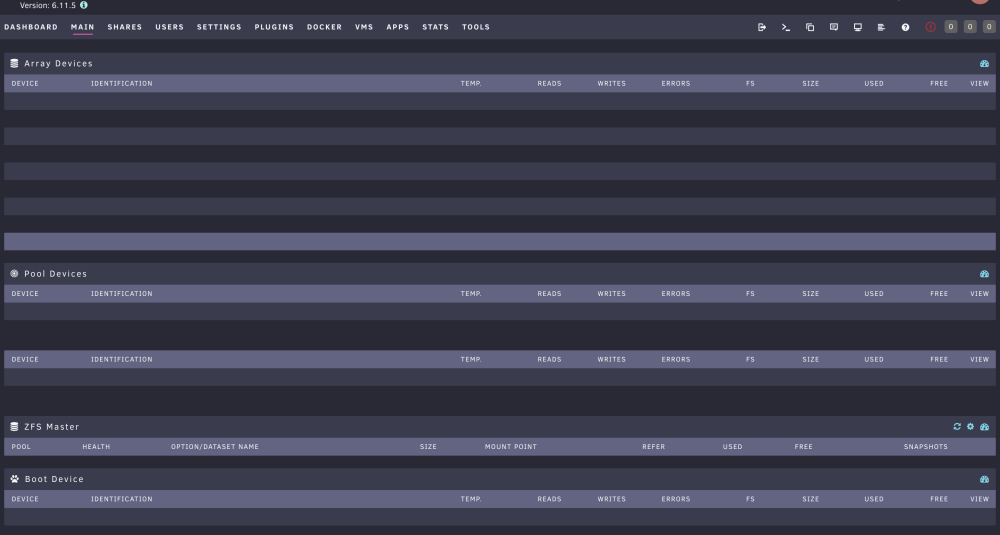Screen dimensions: 1000x535
Task: Click Size header in Boot Device table
Action: tap(811, 499)
